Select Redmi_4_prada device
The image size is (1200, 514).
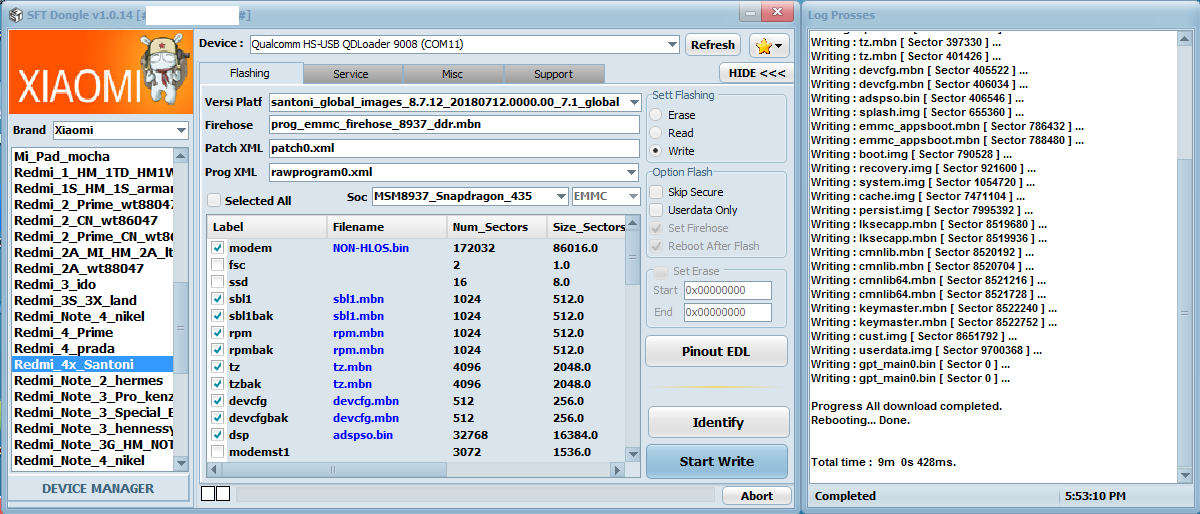[92, 348]
